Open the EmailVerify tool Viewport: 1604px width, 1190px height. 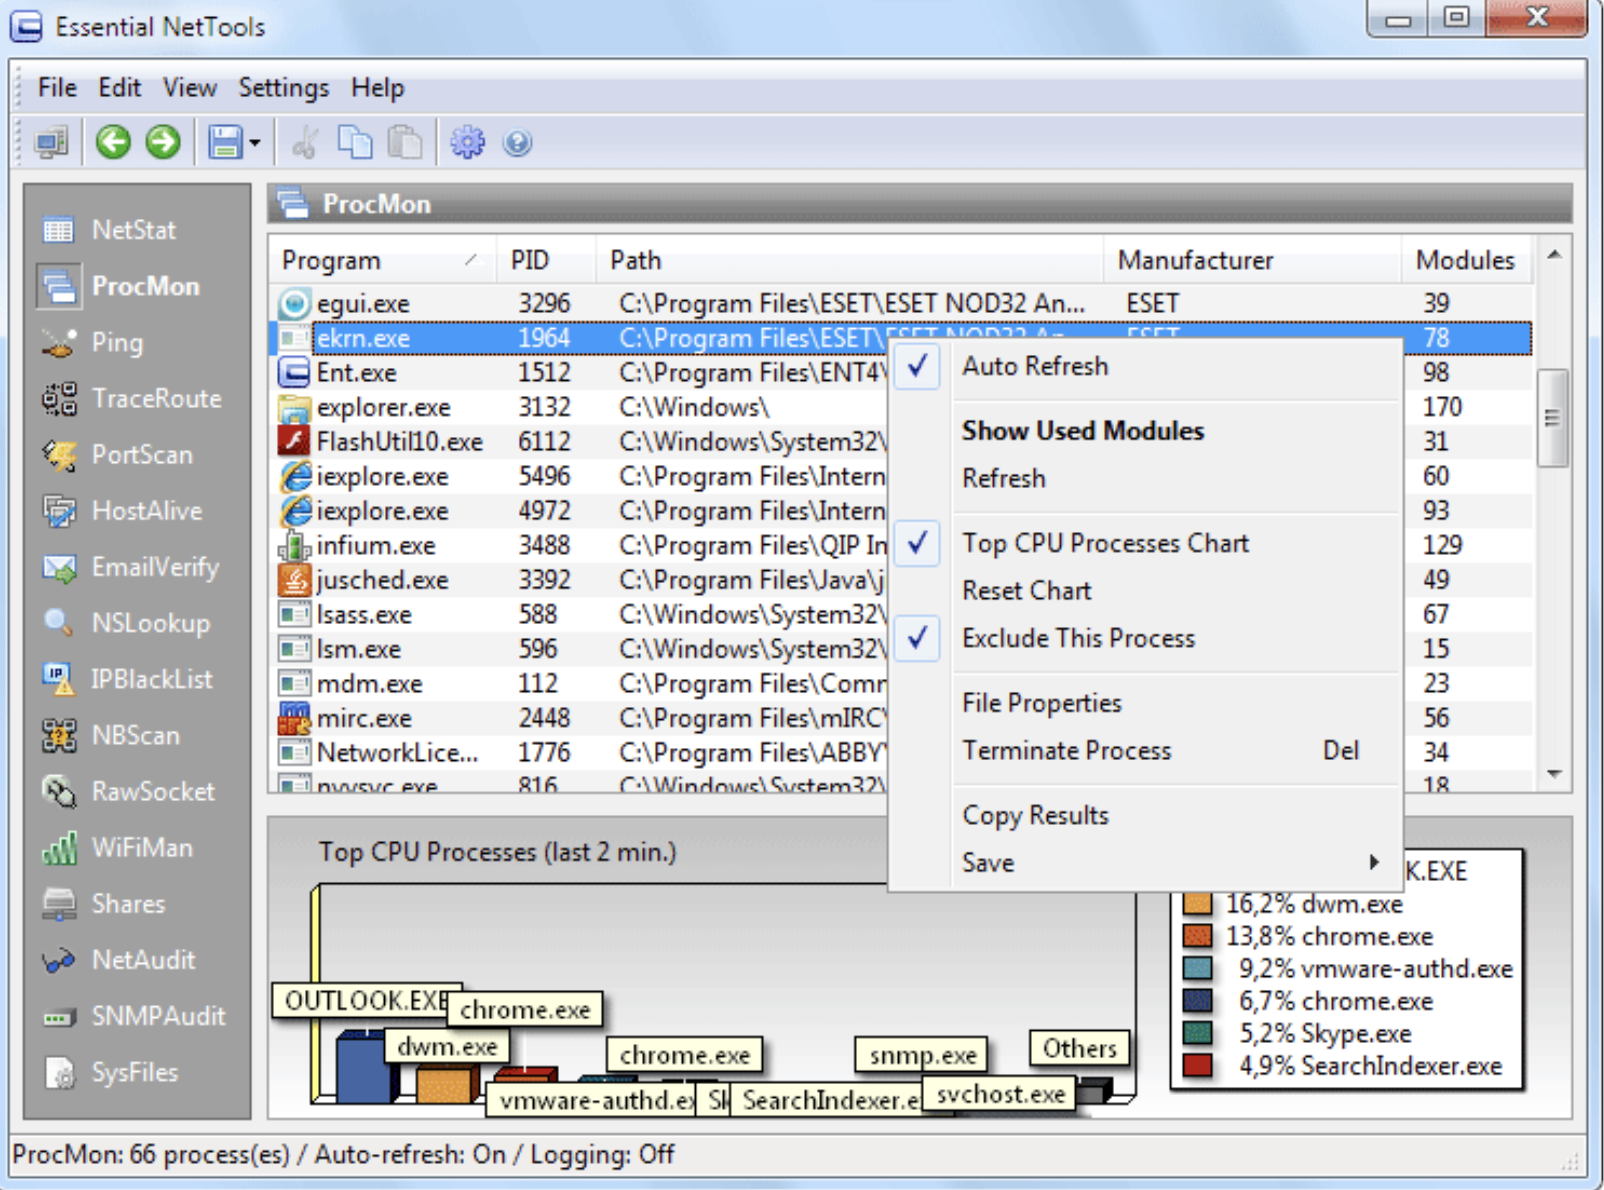click(x=130, y=567)
